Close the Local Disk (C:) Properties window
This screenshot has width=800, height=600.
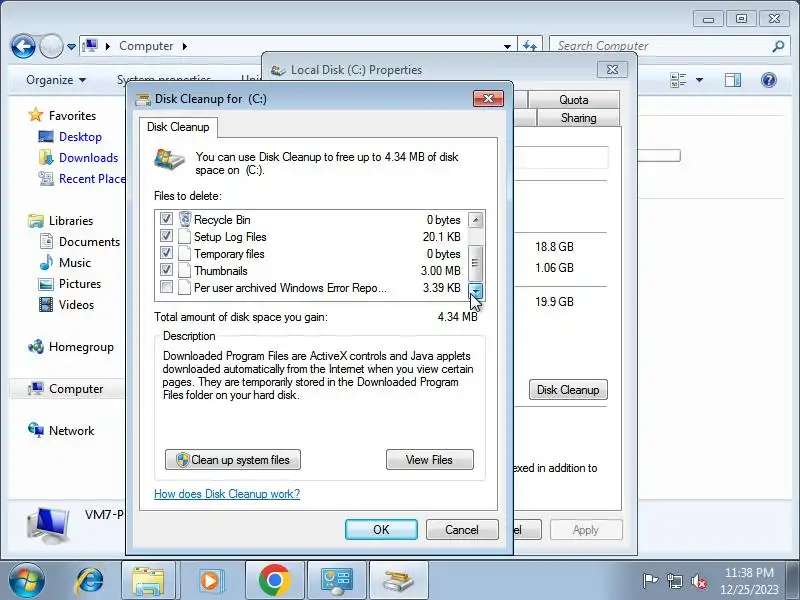click(x=612, y=69)
